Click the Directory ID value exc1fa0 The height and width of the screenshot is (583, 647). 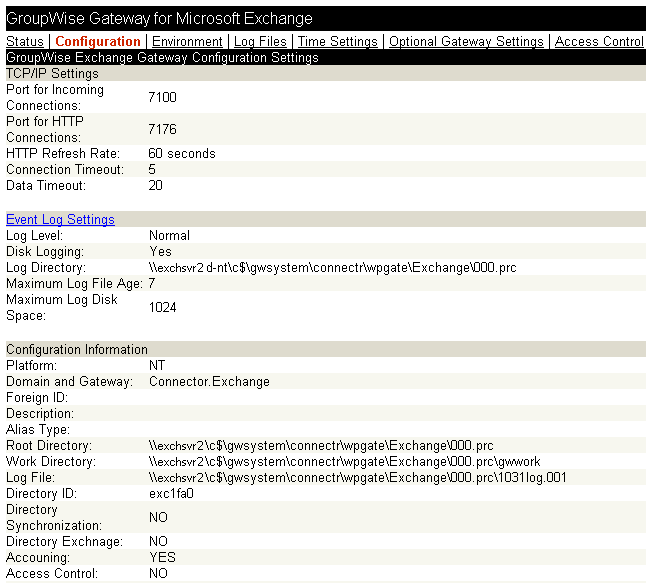coord(171,493)
